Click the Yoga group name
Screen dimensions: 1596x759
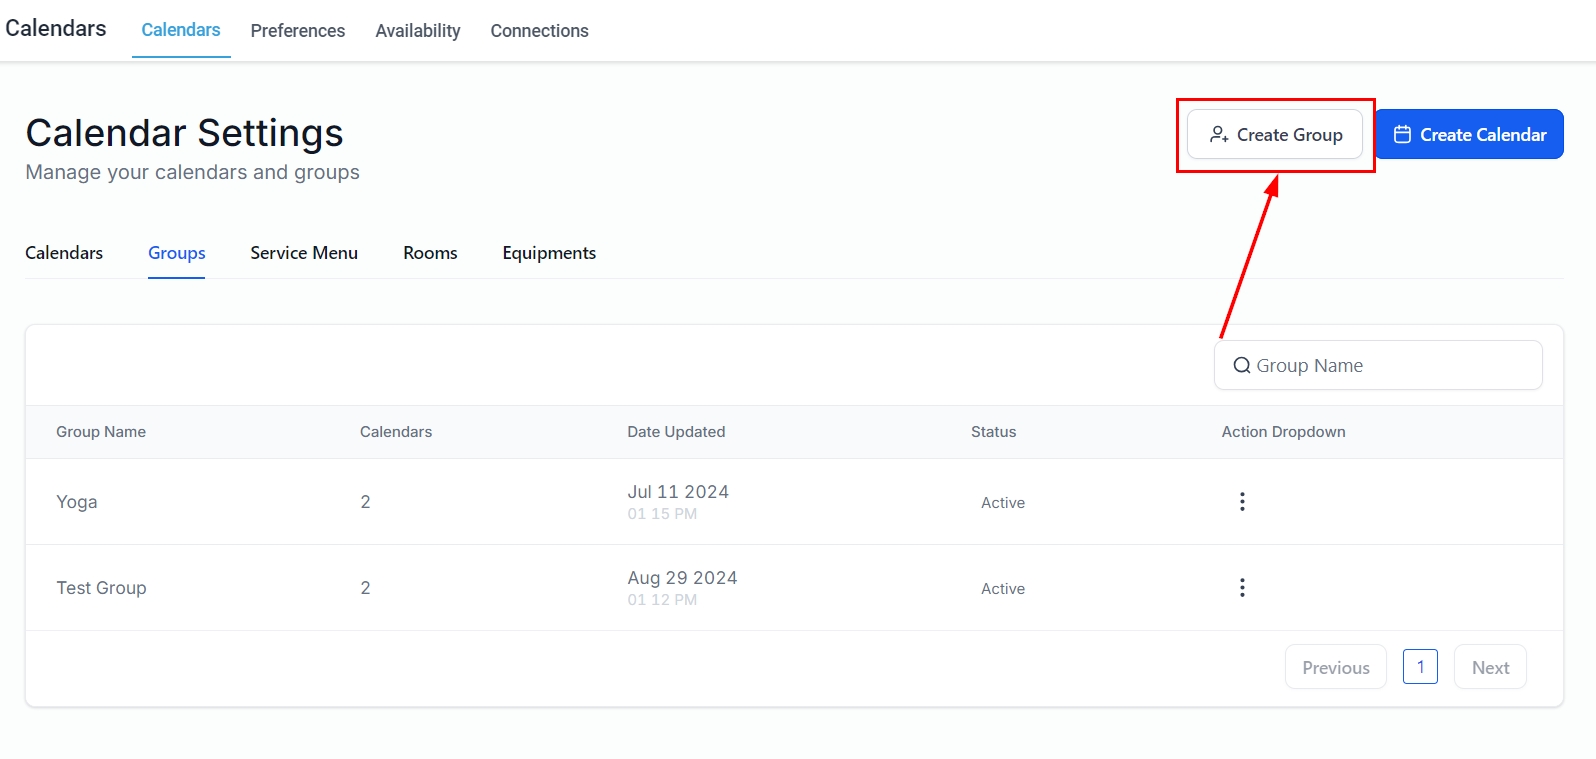point(77,502)
